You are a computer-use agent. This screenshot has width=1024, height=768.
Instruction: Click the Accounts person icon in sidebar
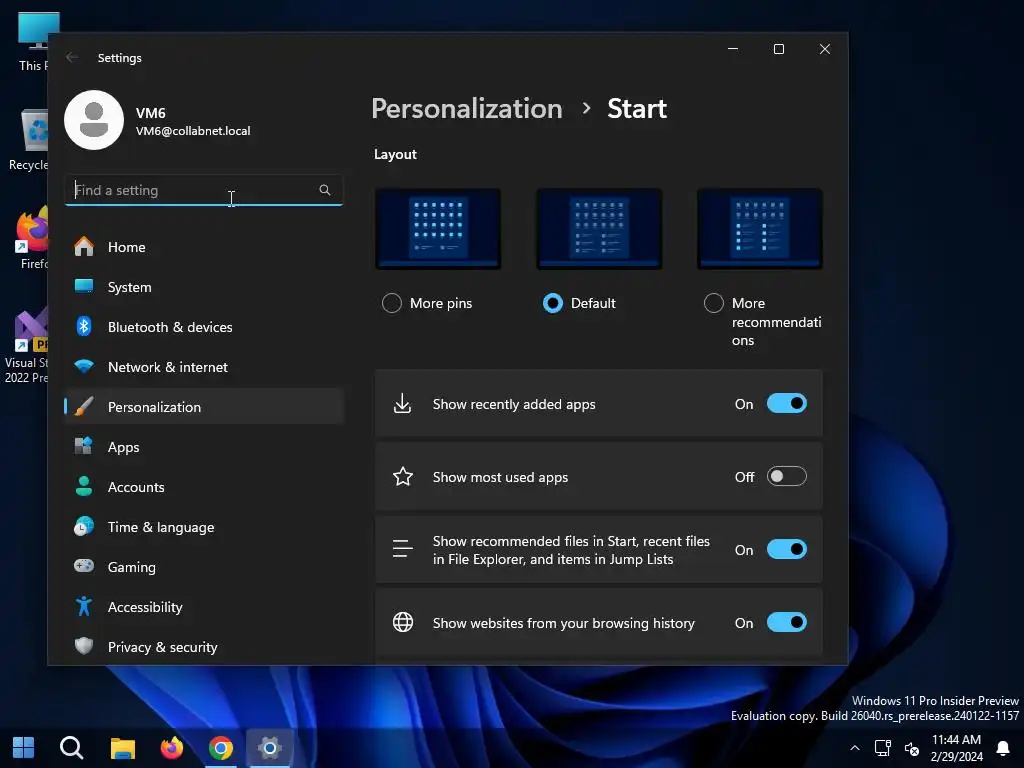(84, 487)
